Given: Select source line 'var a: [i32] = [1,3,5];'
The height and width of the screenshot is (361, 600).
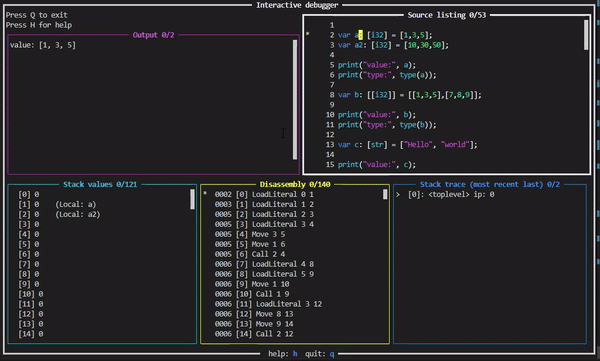Looking at the screenshot, I should (x=385, y=35).
